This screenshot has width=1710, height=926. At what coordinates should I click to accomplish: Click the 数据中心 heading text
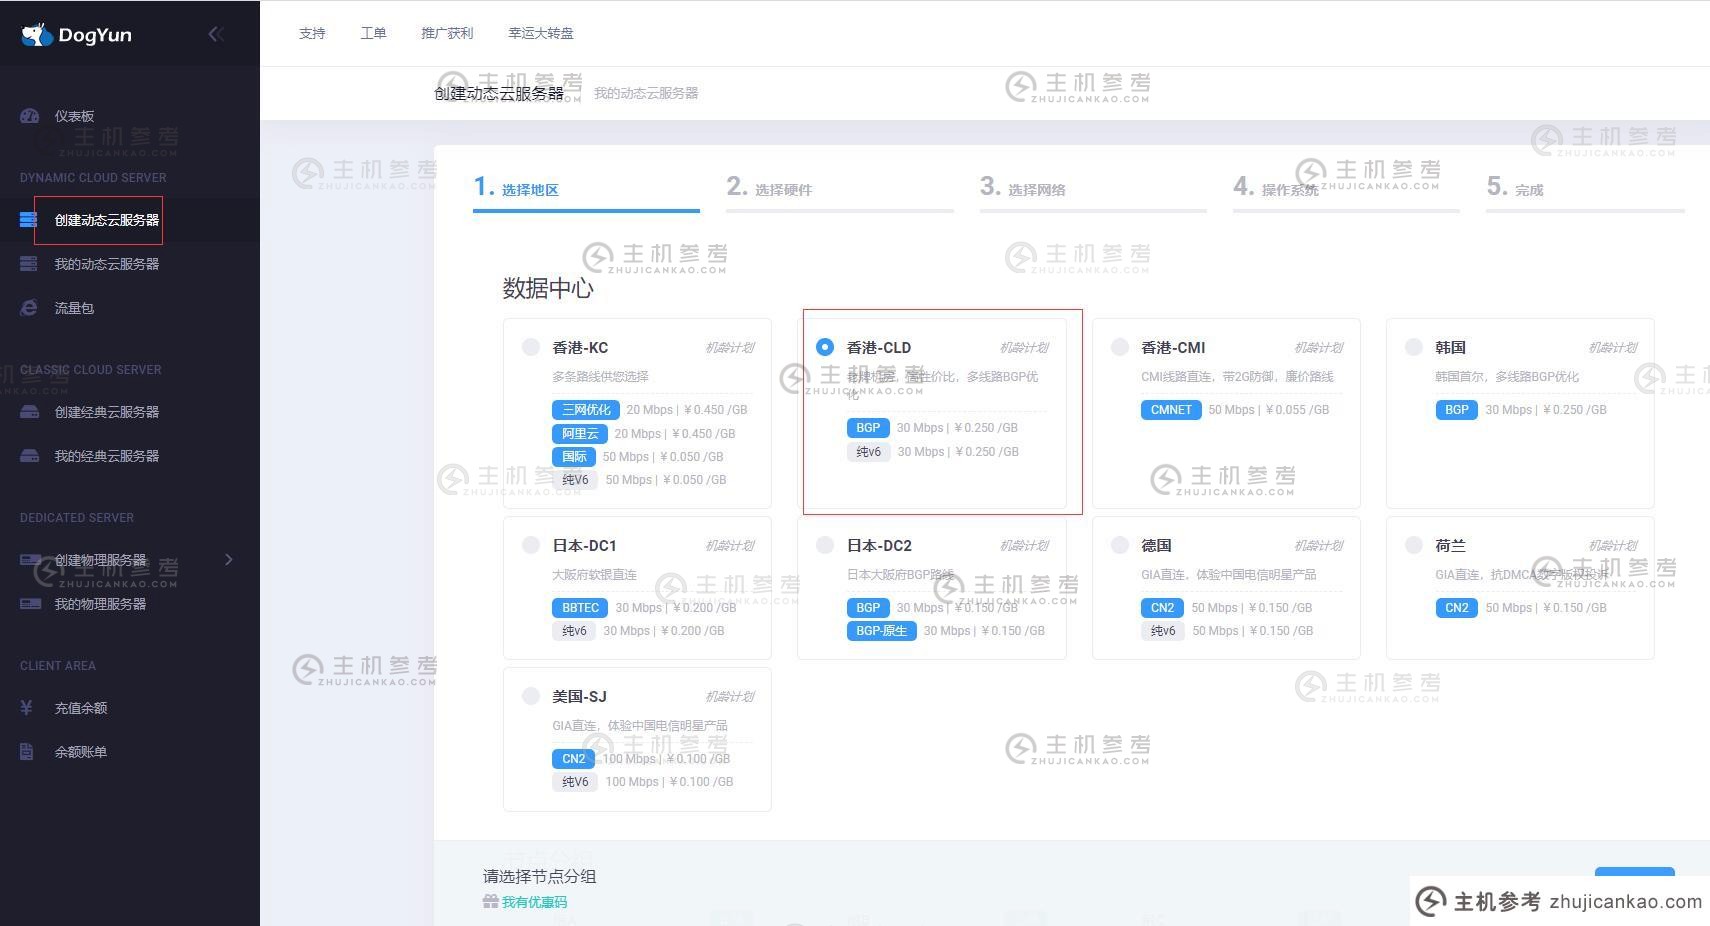pyautogui.click(x=548, y=289)
